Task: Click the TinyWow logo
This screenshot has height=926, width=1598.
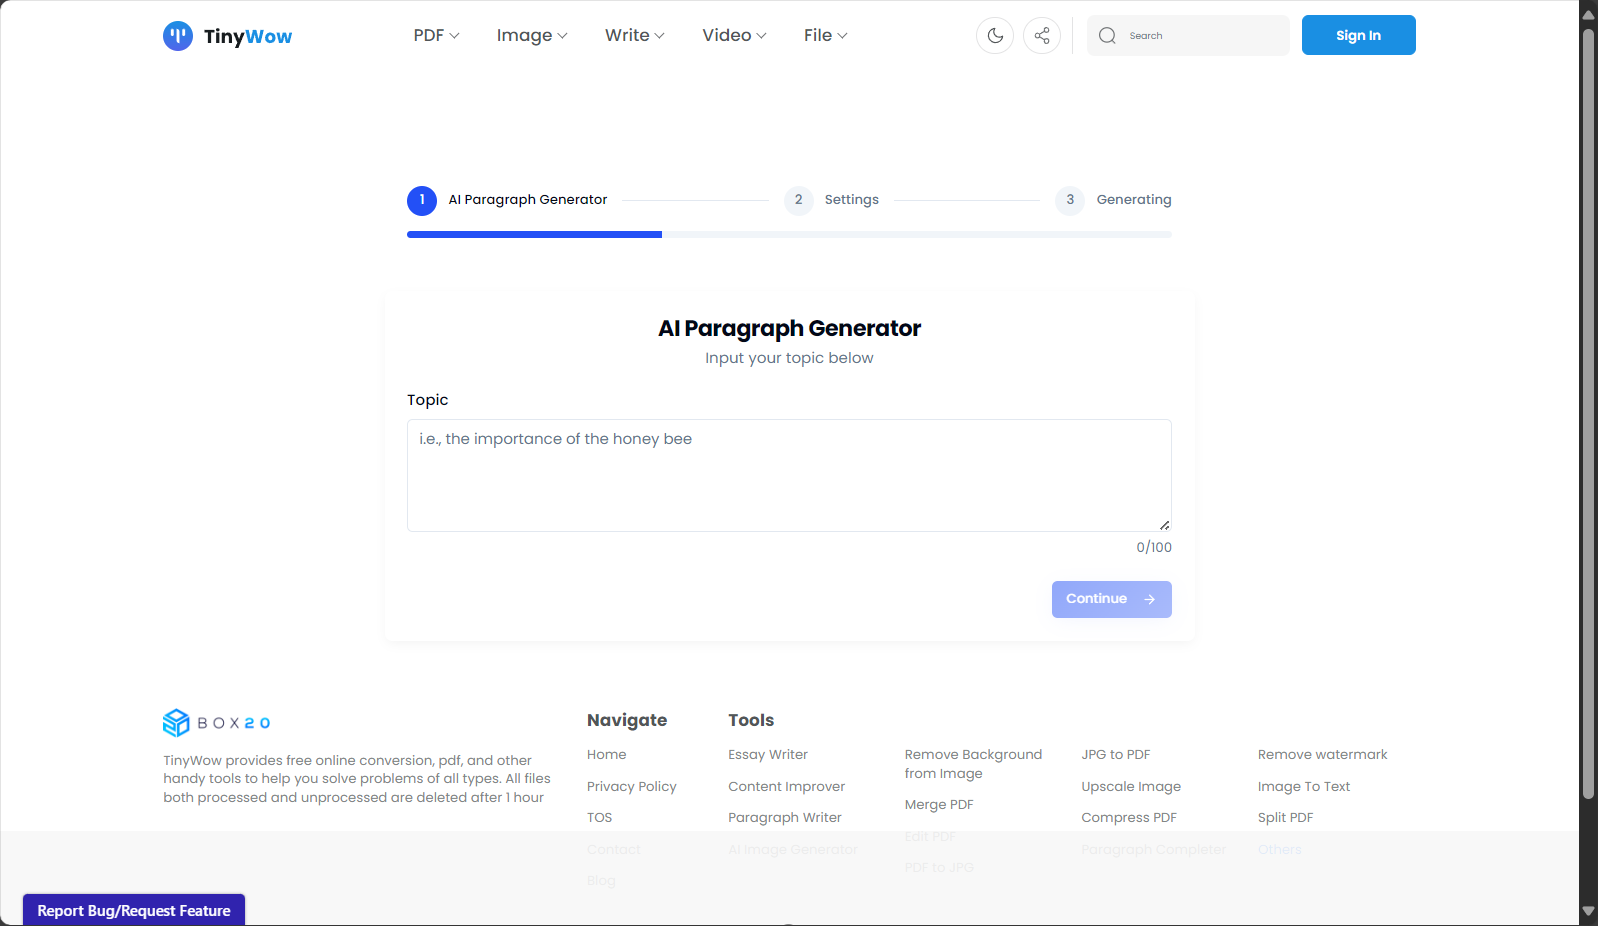Action: click(x=228, y=36)
